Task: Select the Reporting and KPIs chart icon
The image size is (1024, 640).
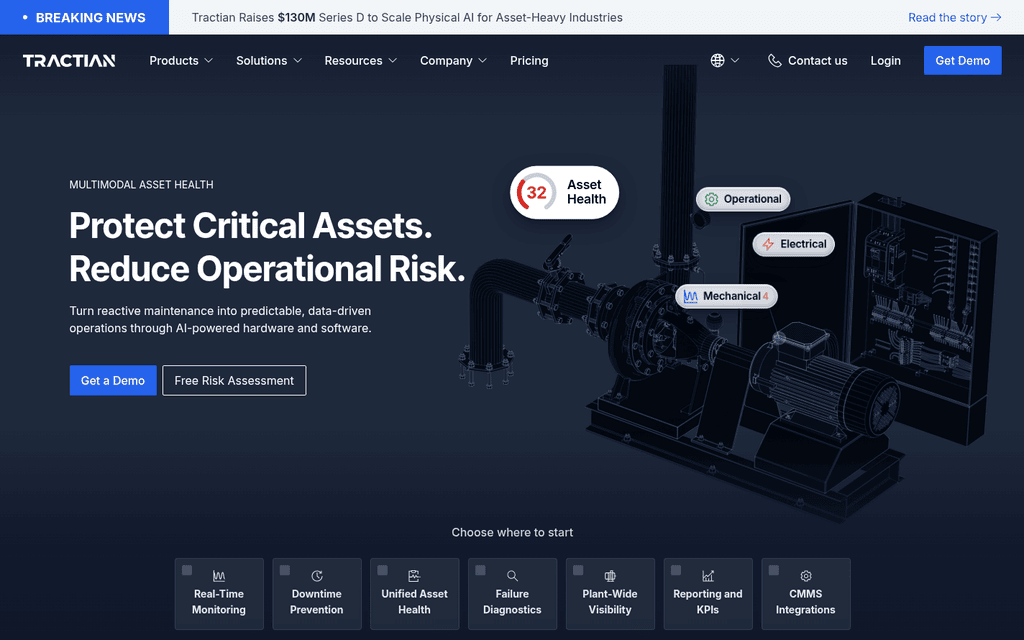Action: click(708, 576)
